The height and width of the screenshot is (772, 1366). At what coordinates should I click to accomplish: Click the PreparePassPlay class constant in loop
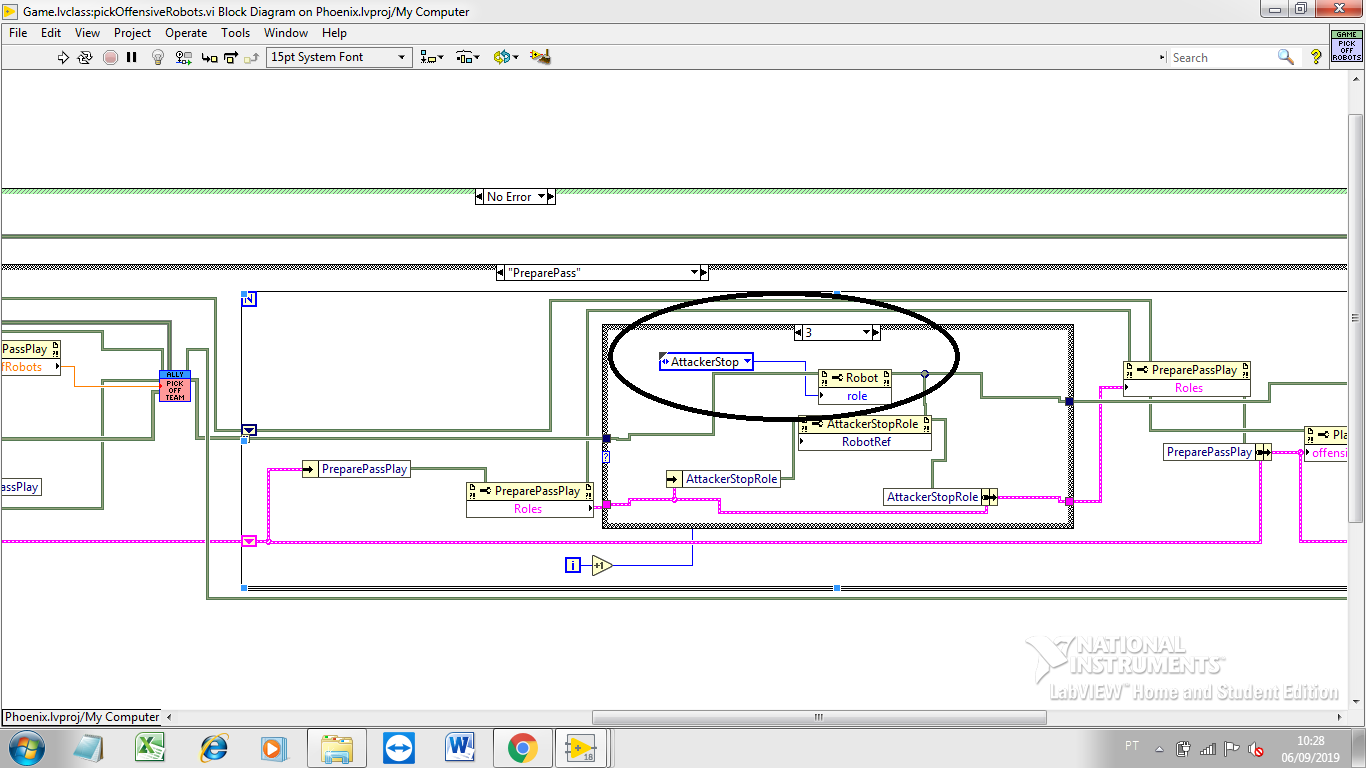tap(356, 469)
